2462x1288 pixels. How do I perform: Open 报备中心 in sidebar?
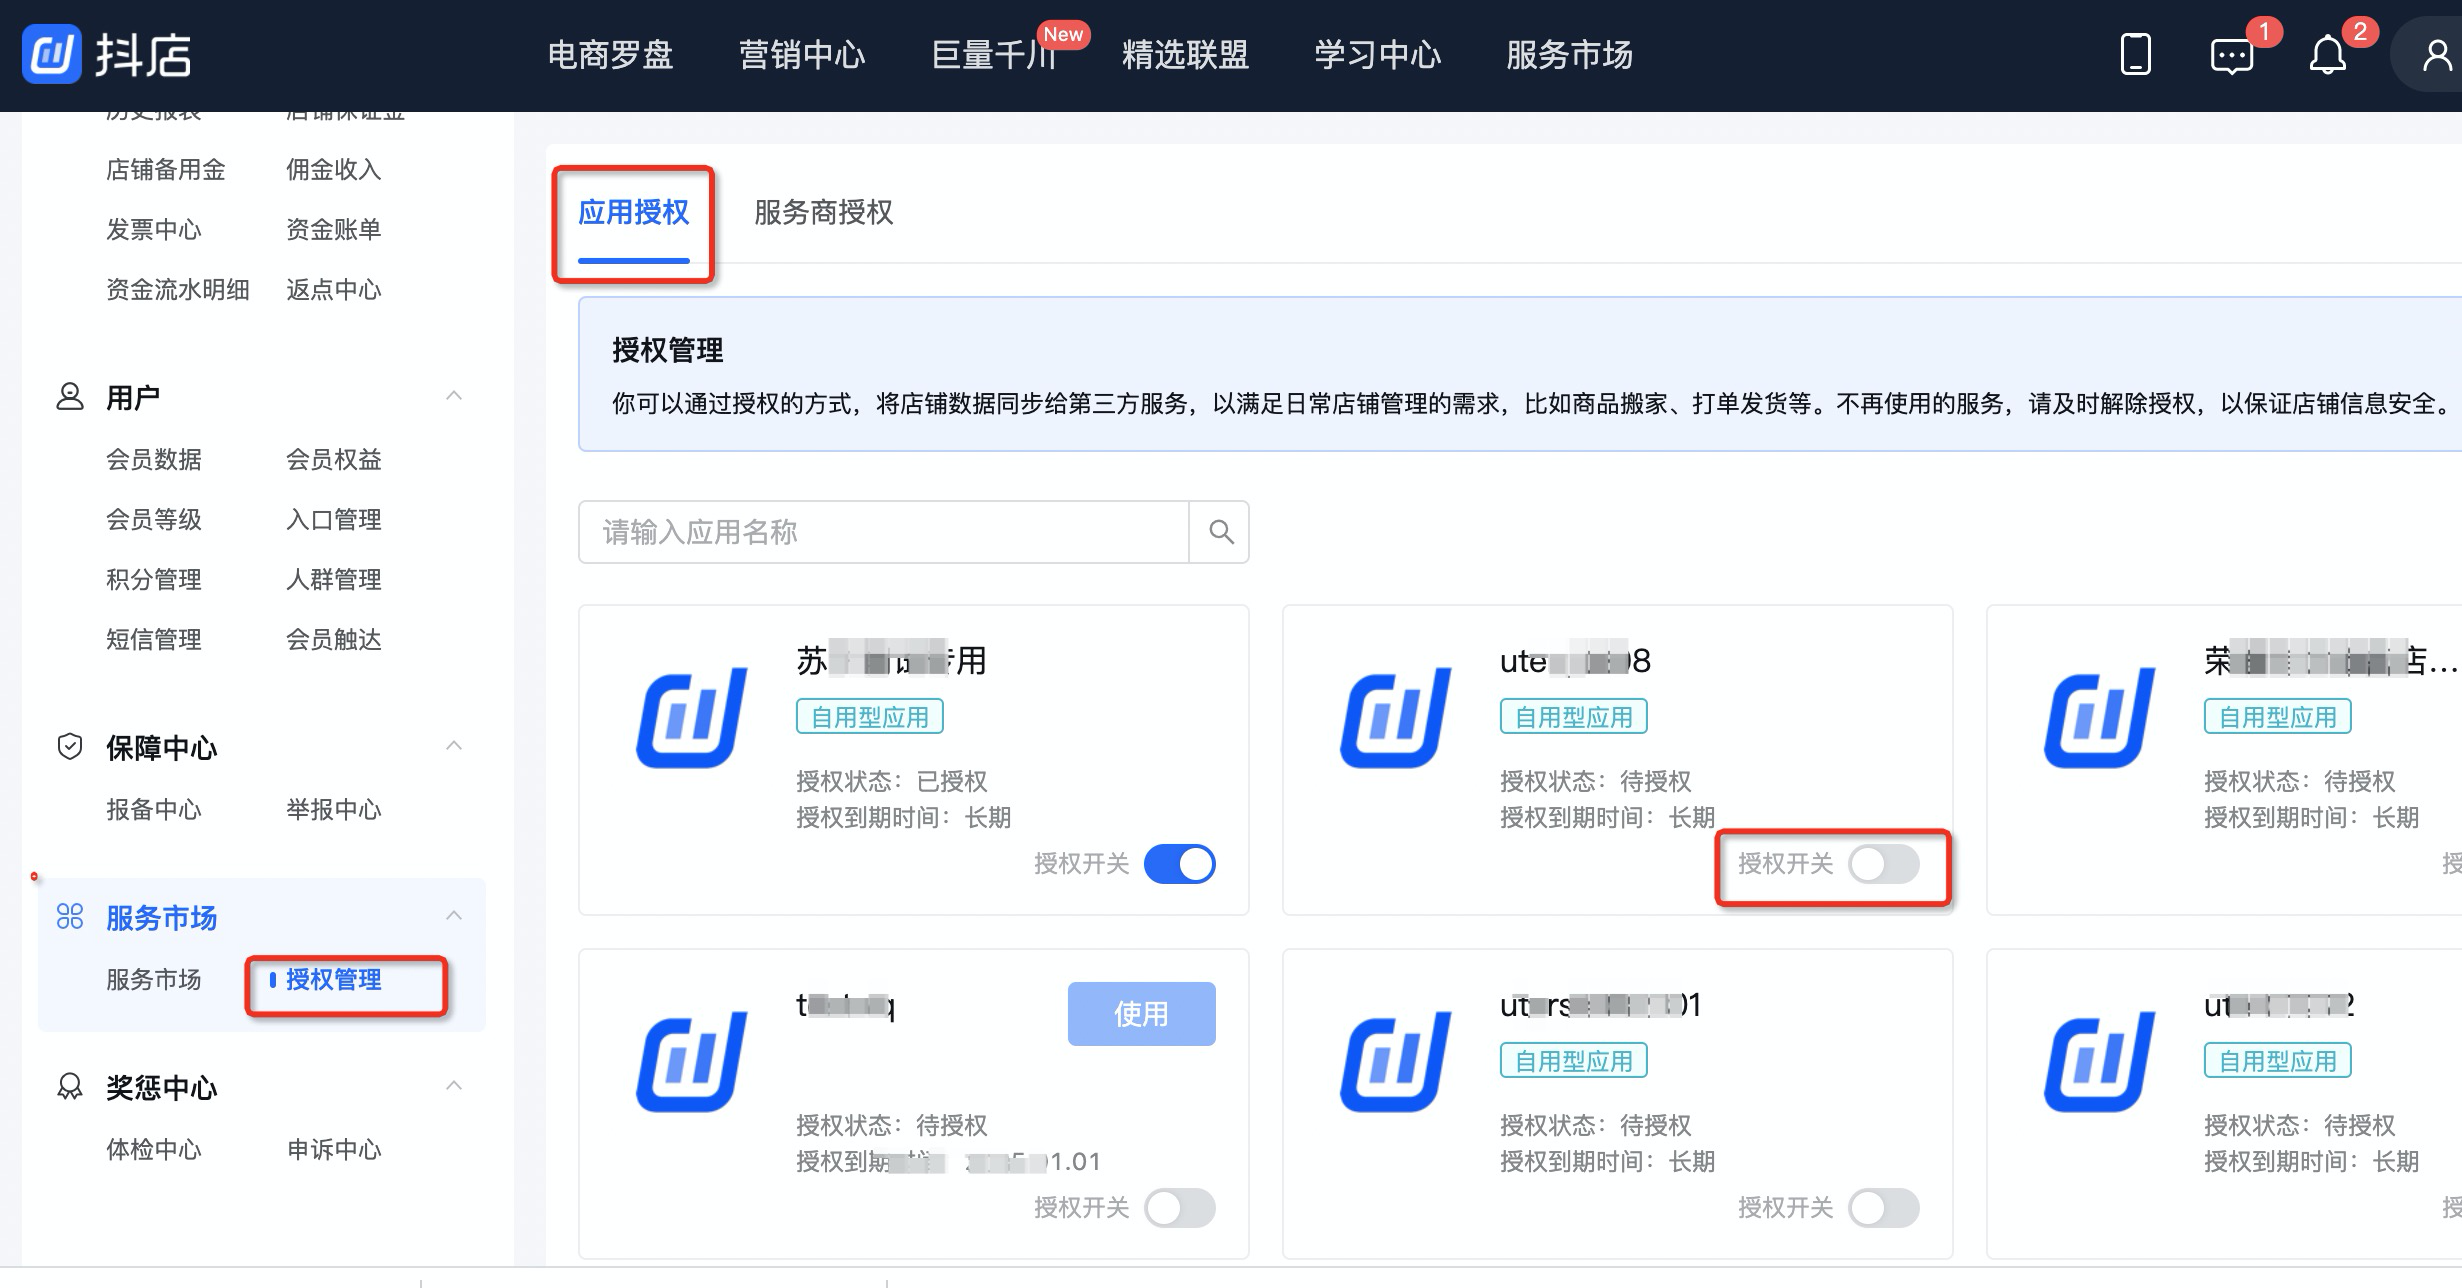click(x=154, y=810)
